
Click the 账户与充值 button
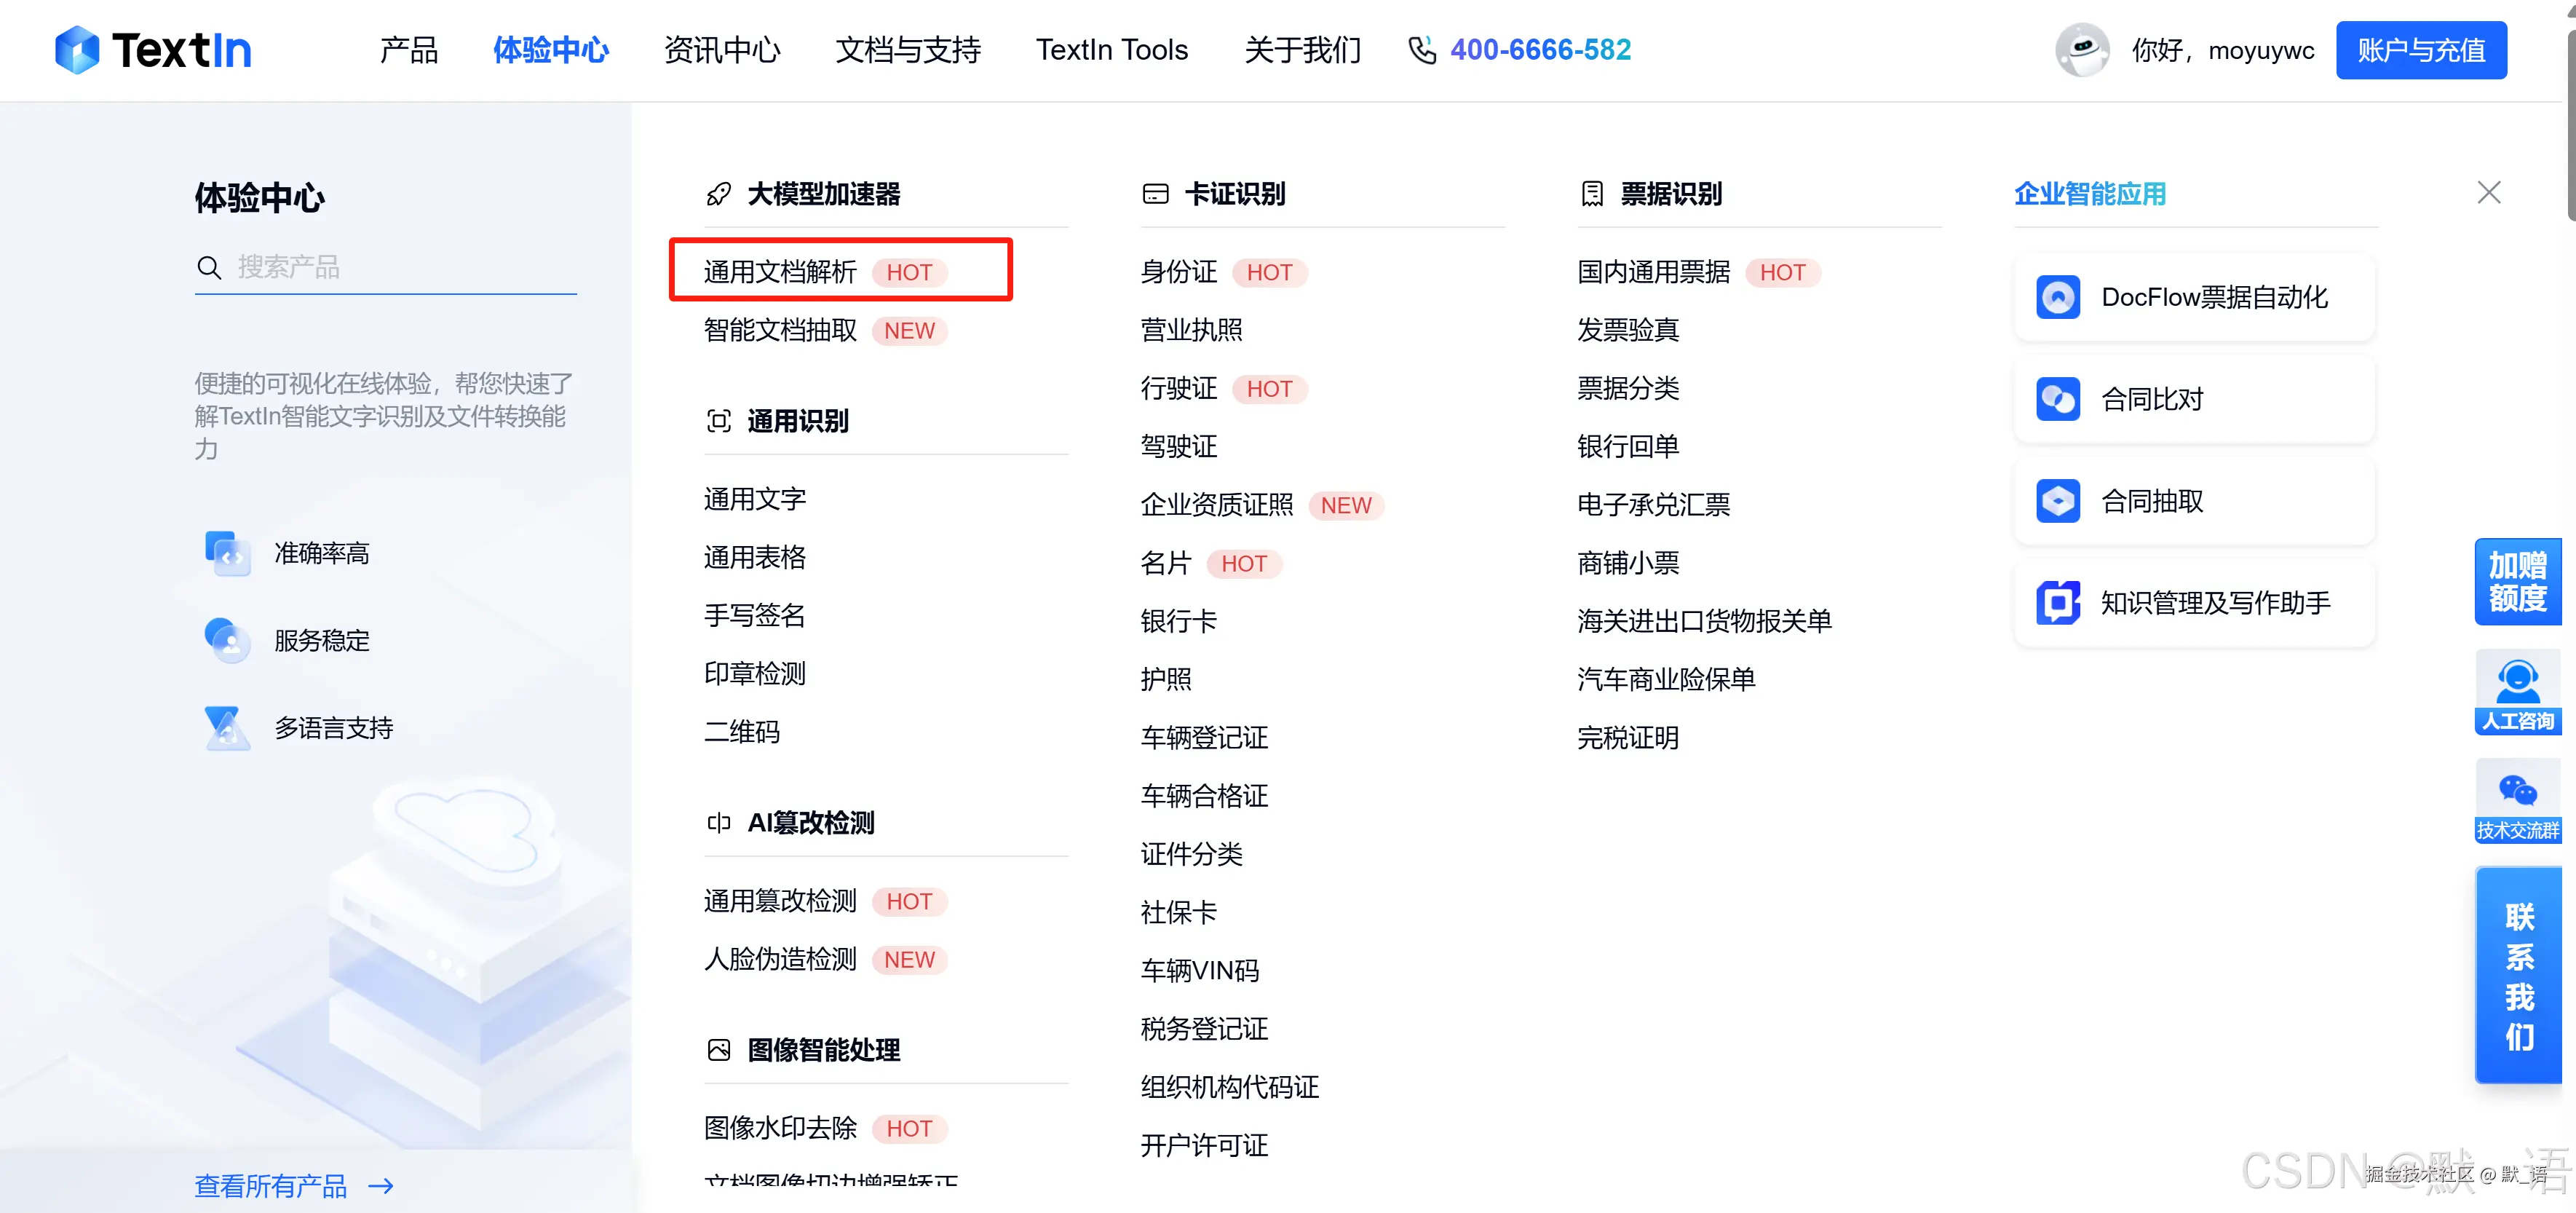[x=2421, y=50]
